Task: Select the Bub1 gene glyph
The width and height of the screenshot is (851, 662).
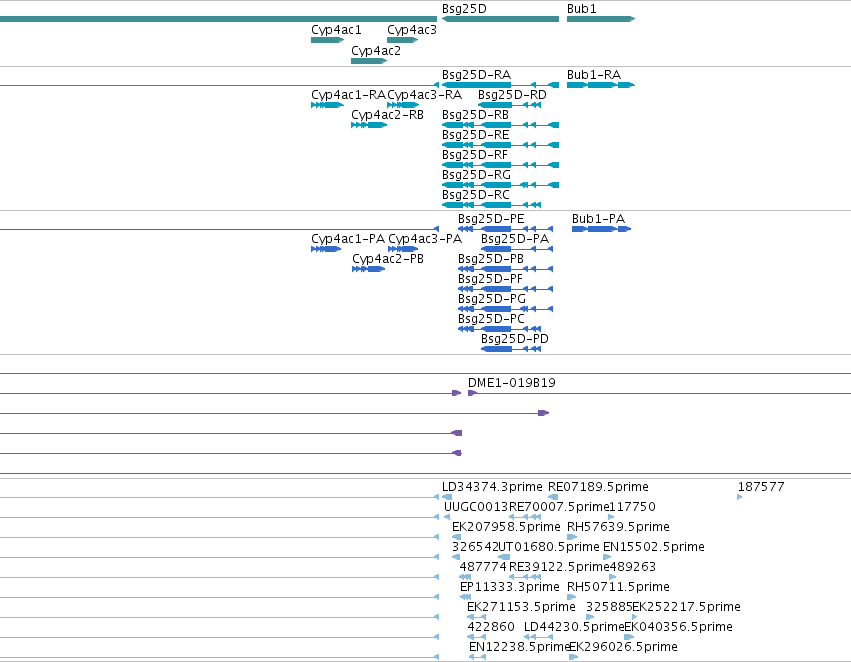Action: tap(601, 19)
